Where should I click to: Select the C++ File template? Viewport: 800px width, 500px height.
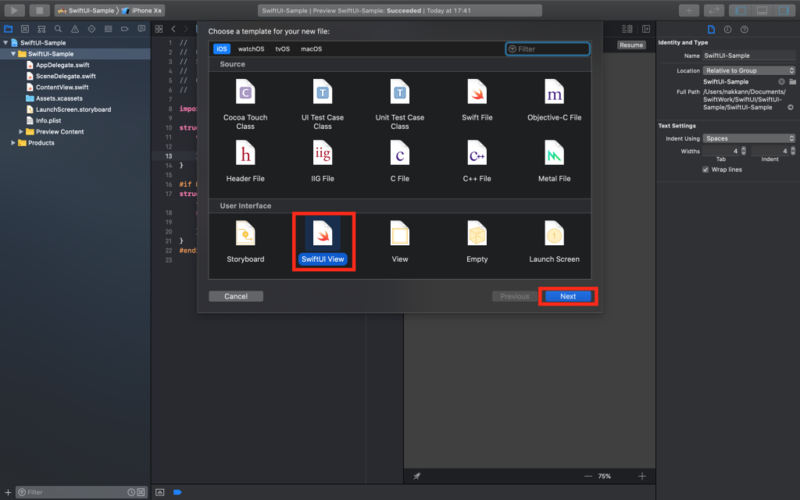[477, 161]
